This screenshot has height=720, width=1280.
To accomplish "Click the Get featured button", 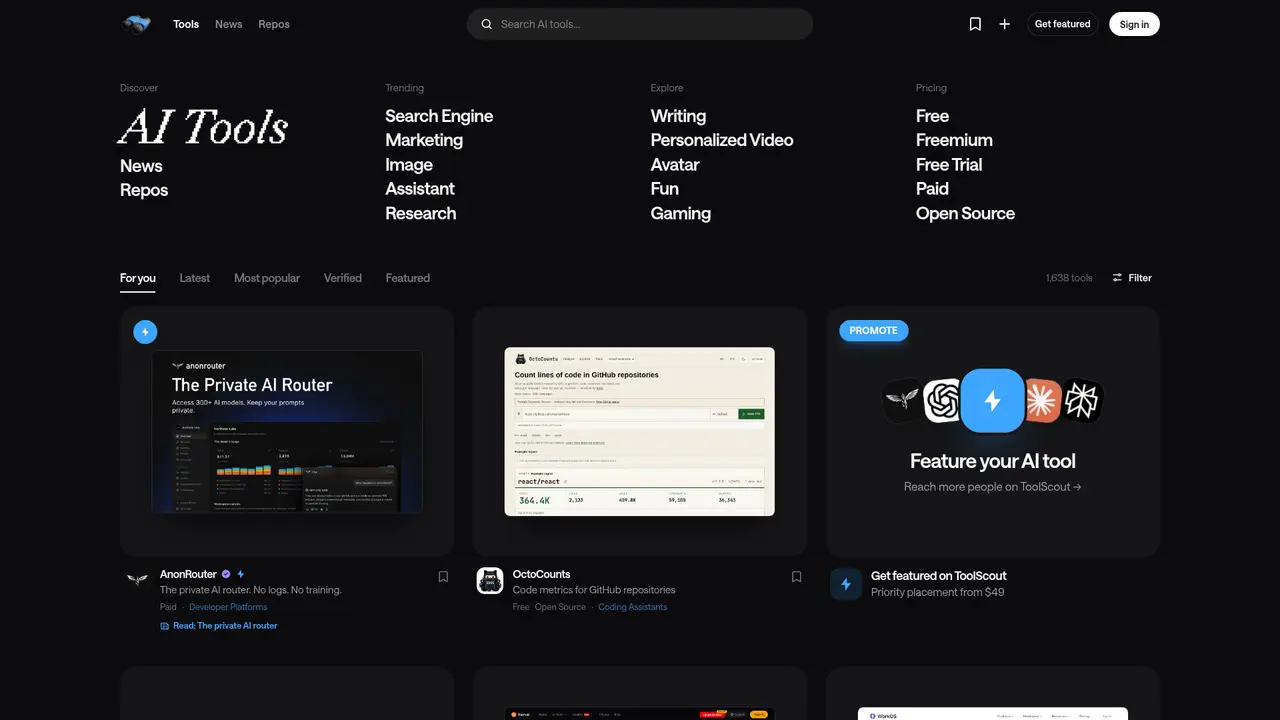I will click(x=1063, y=24).
